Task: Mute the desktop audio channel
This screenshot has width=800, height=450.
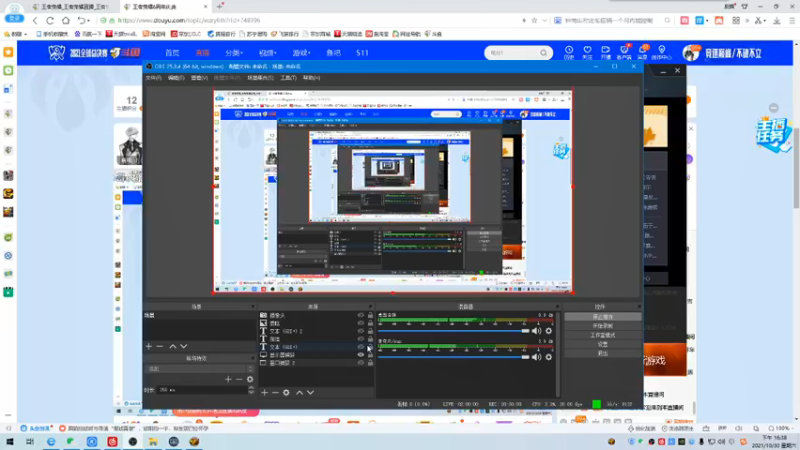Action: tap(536, 331)
